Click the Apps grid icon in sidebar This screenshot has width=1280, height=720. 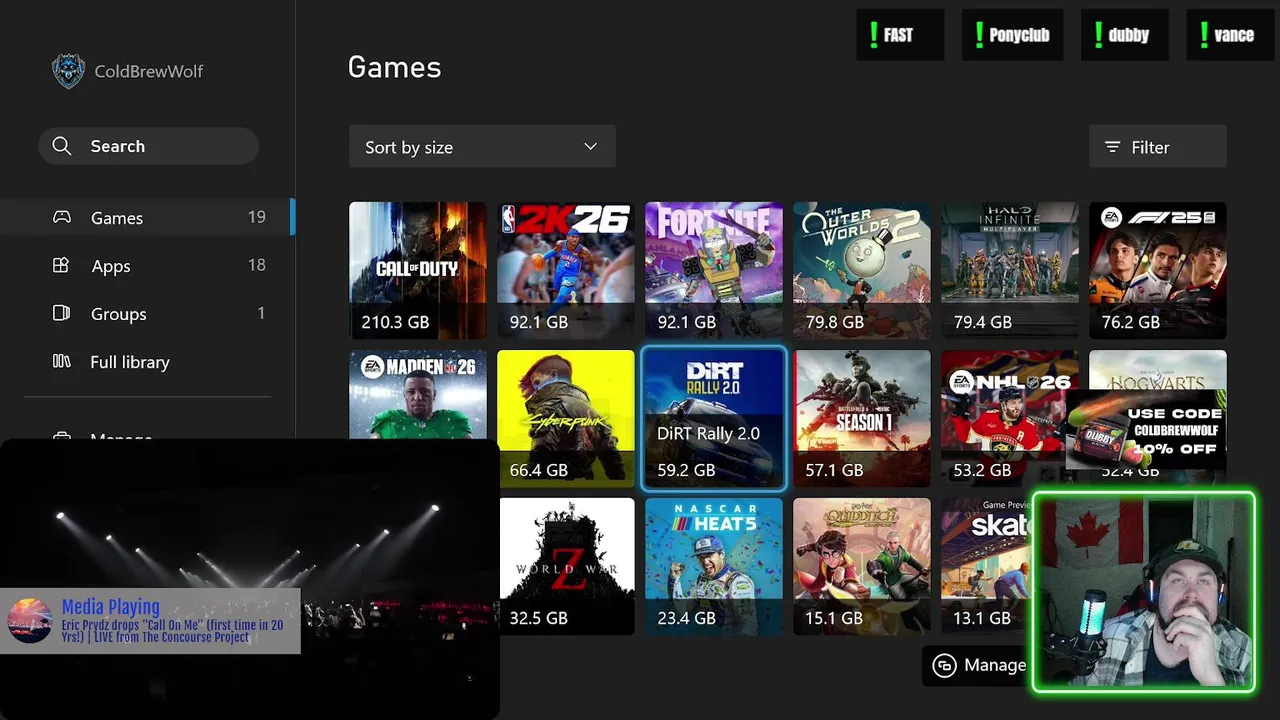click(61, 265)
